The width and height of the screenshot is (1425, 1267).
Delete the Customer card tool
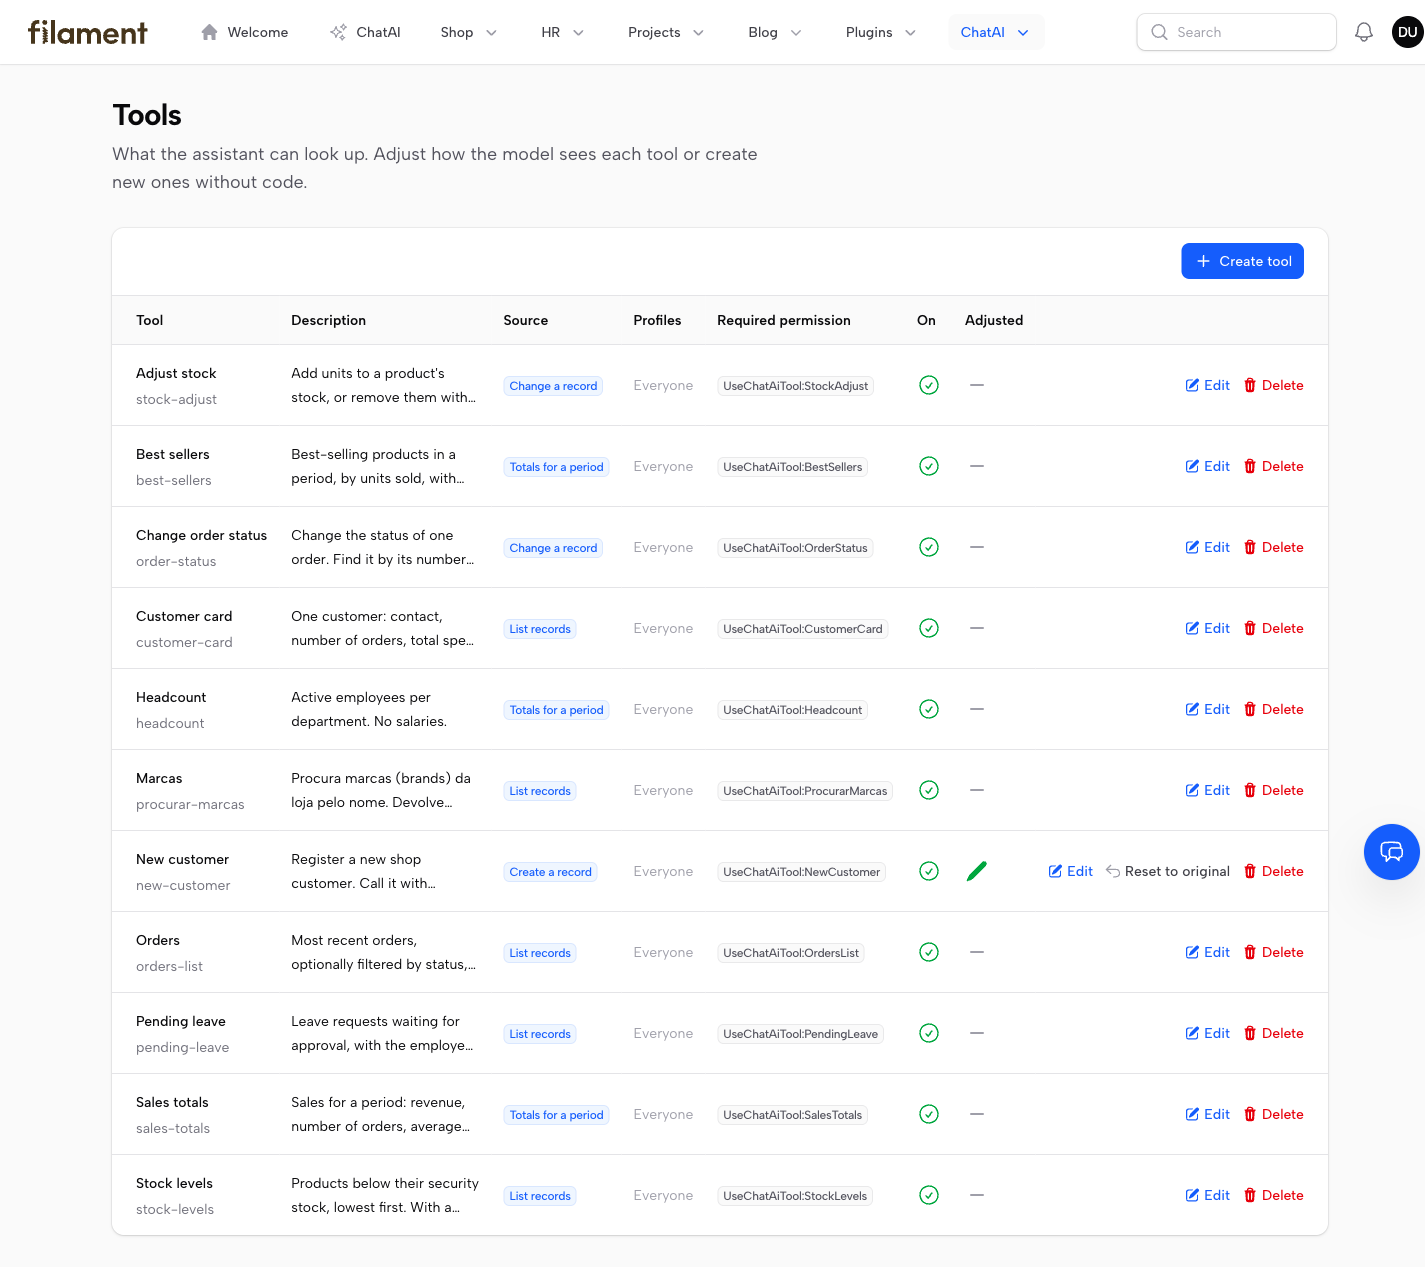pyautogui.click(x=1273, y=628)
